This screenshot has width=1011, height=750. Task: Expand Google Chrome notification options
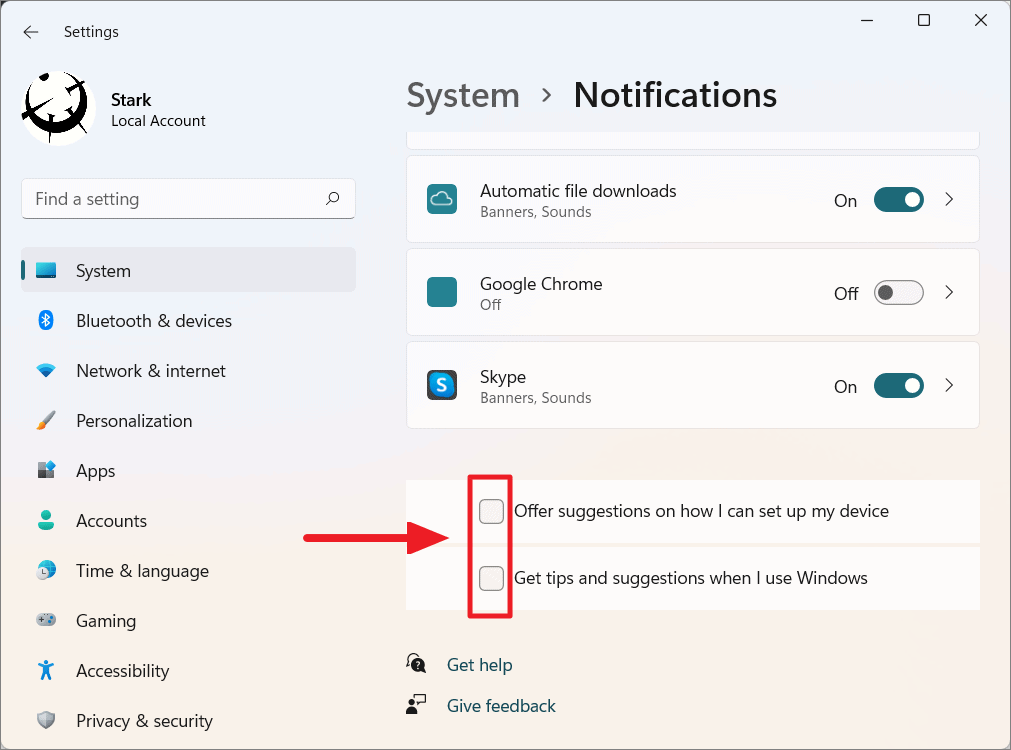tap(948, 292)
